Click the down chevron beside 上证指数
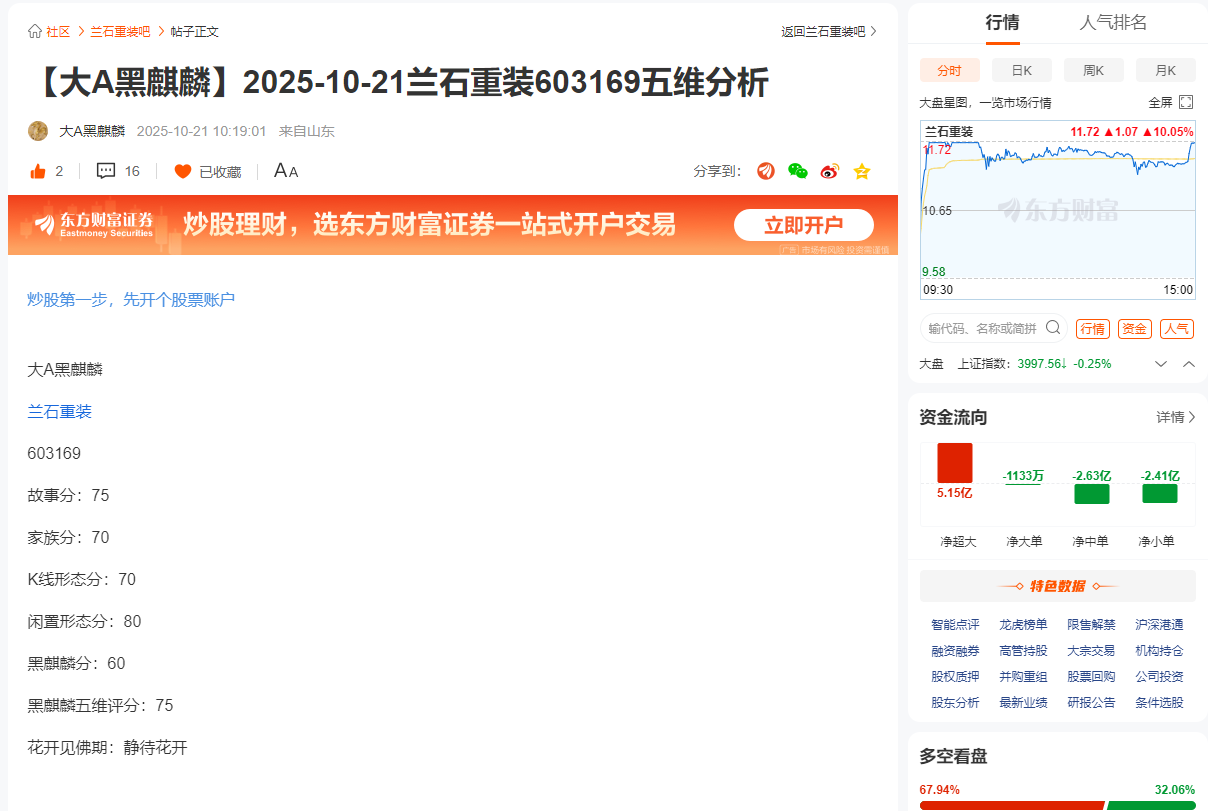The height and width of the screenshot is (811, 1208). click(1161, 364)
